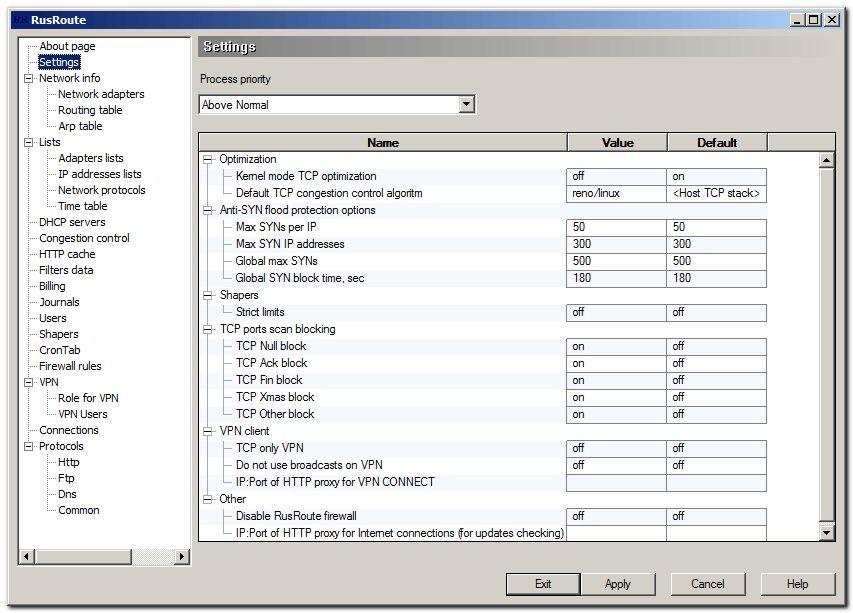Click the Cancel button
Viewport: 853px width, 613px height.
click(x=707, y=584)
